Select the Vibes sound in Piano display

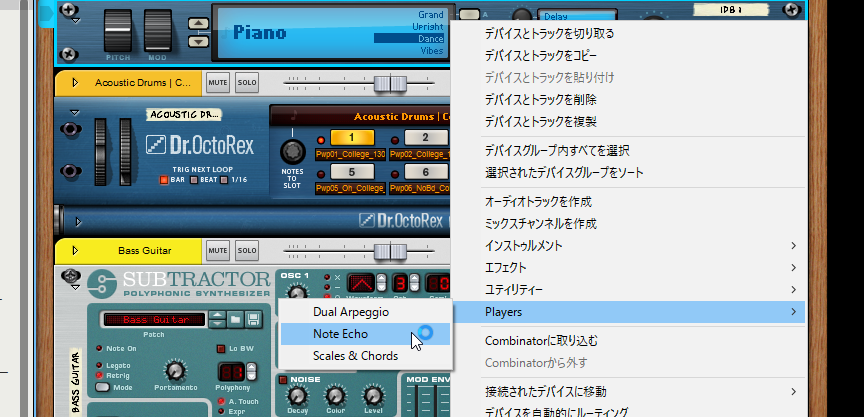[x=431, y=51]
